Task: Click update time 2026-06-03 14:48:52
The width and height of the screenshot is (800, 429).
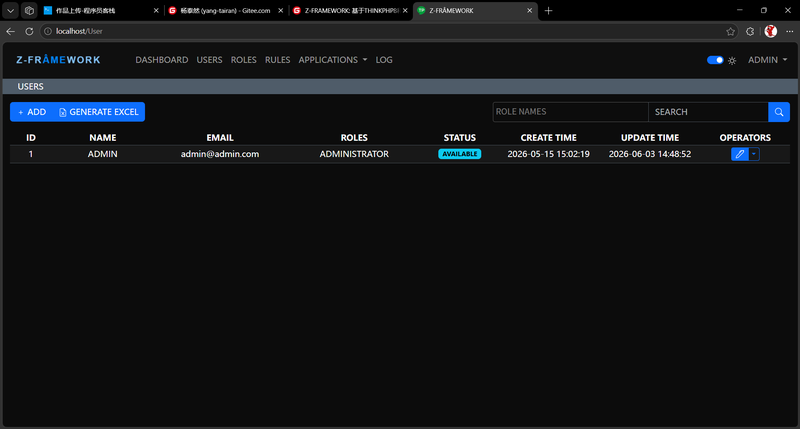Action: (x=649, y=154)
